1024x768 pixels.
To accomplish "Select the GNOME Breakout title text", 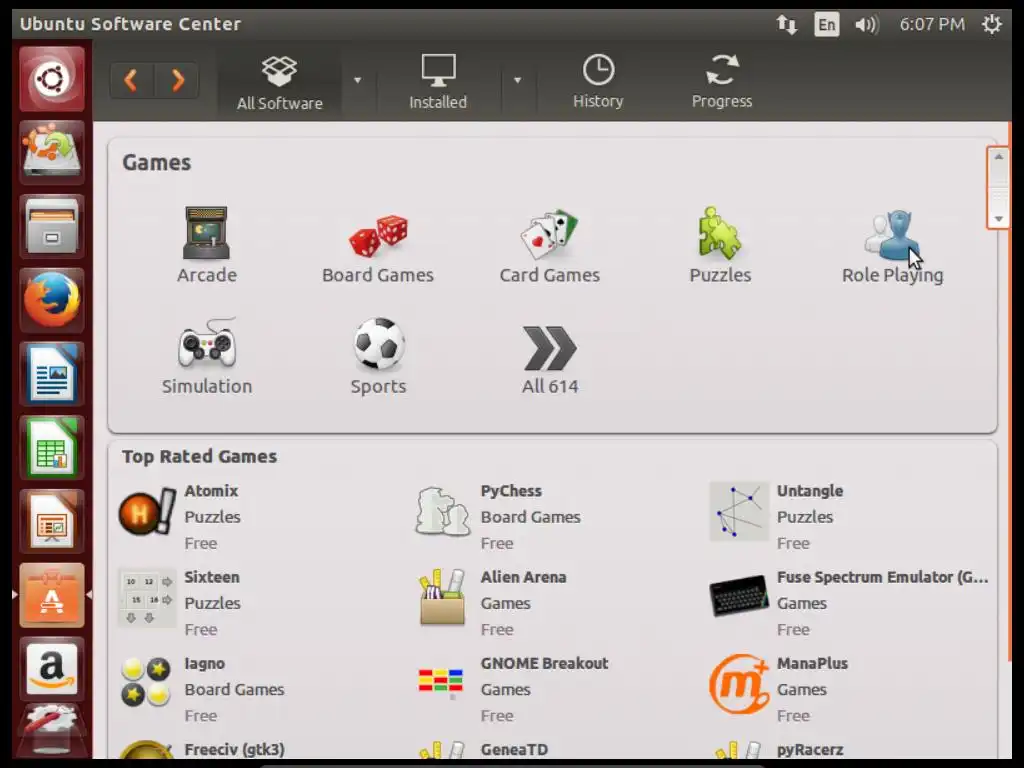I will pos(545,664).
